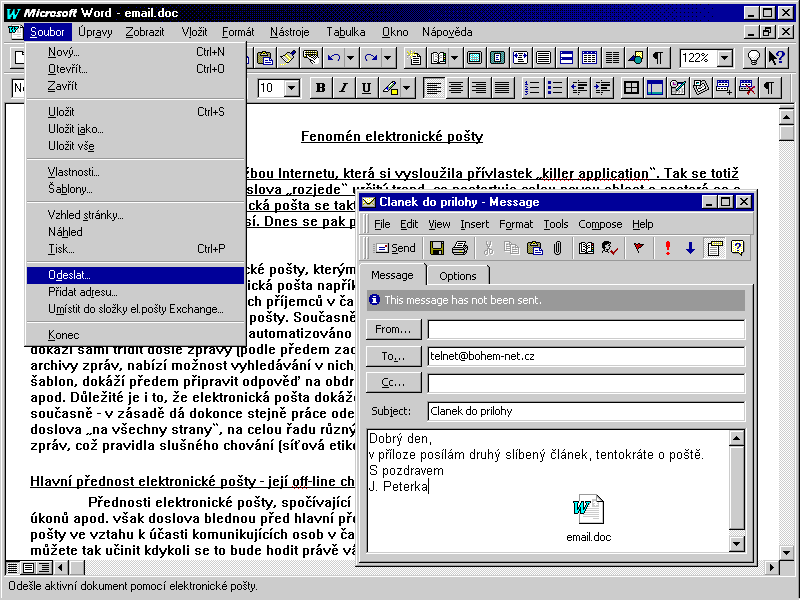Open the redo history dropdown arrow

point(388,58)
